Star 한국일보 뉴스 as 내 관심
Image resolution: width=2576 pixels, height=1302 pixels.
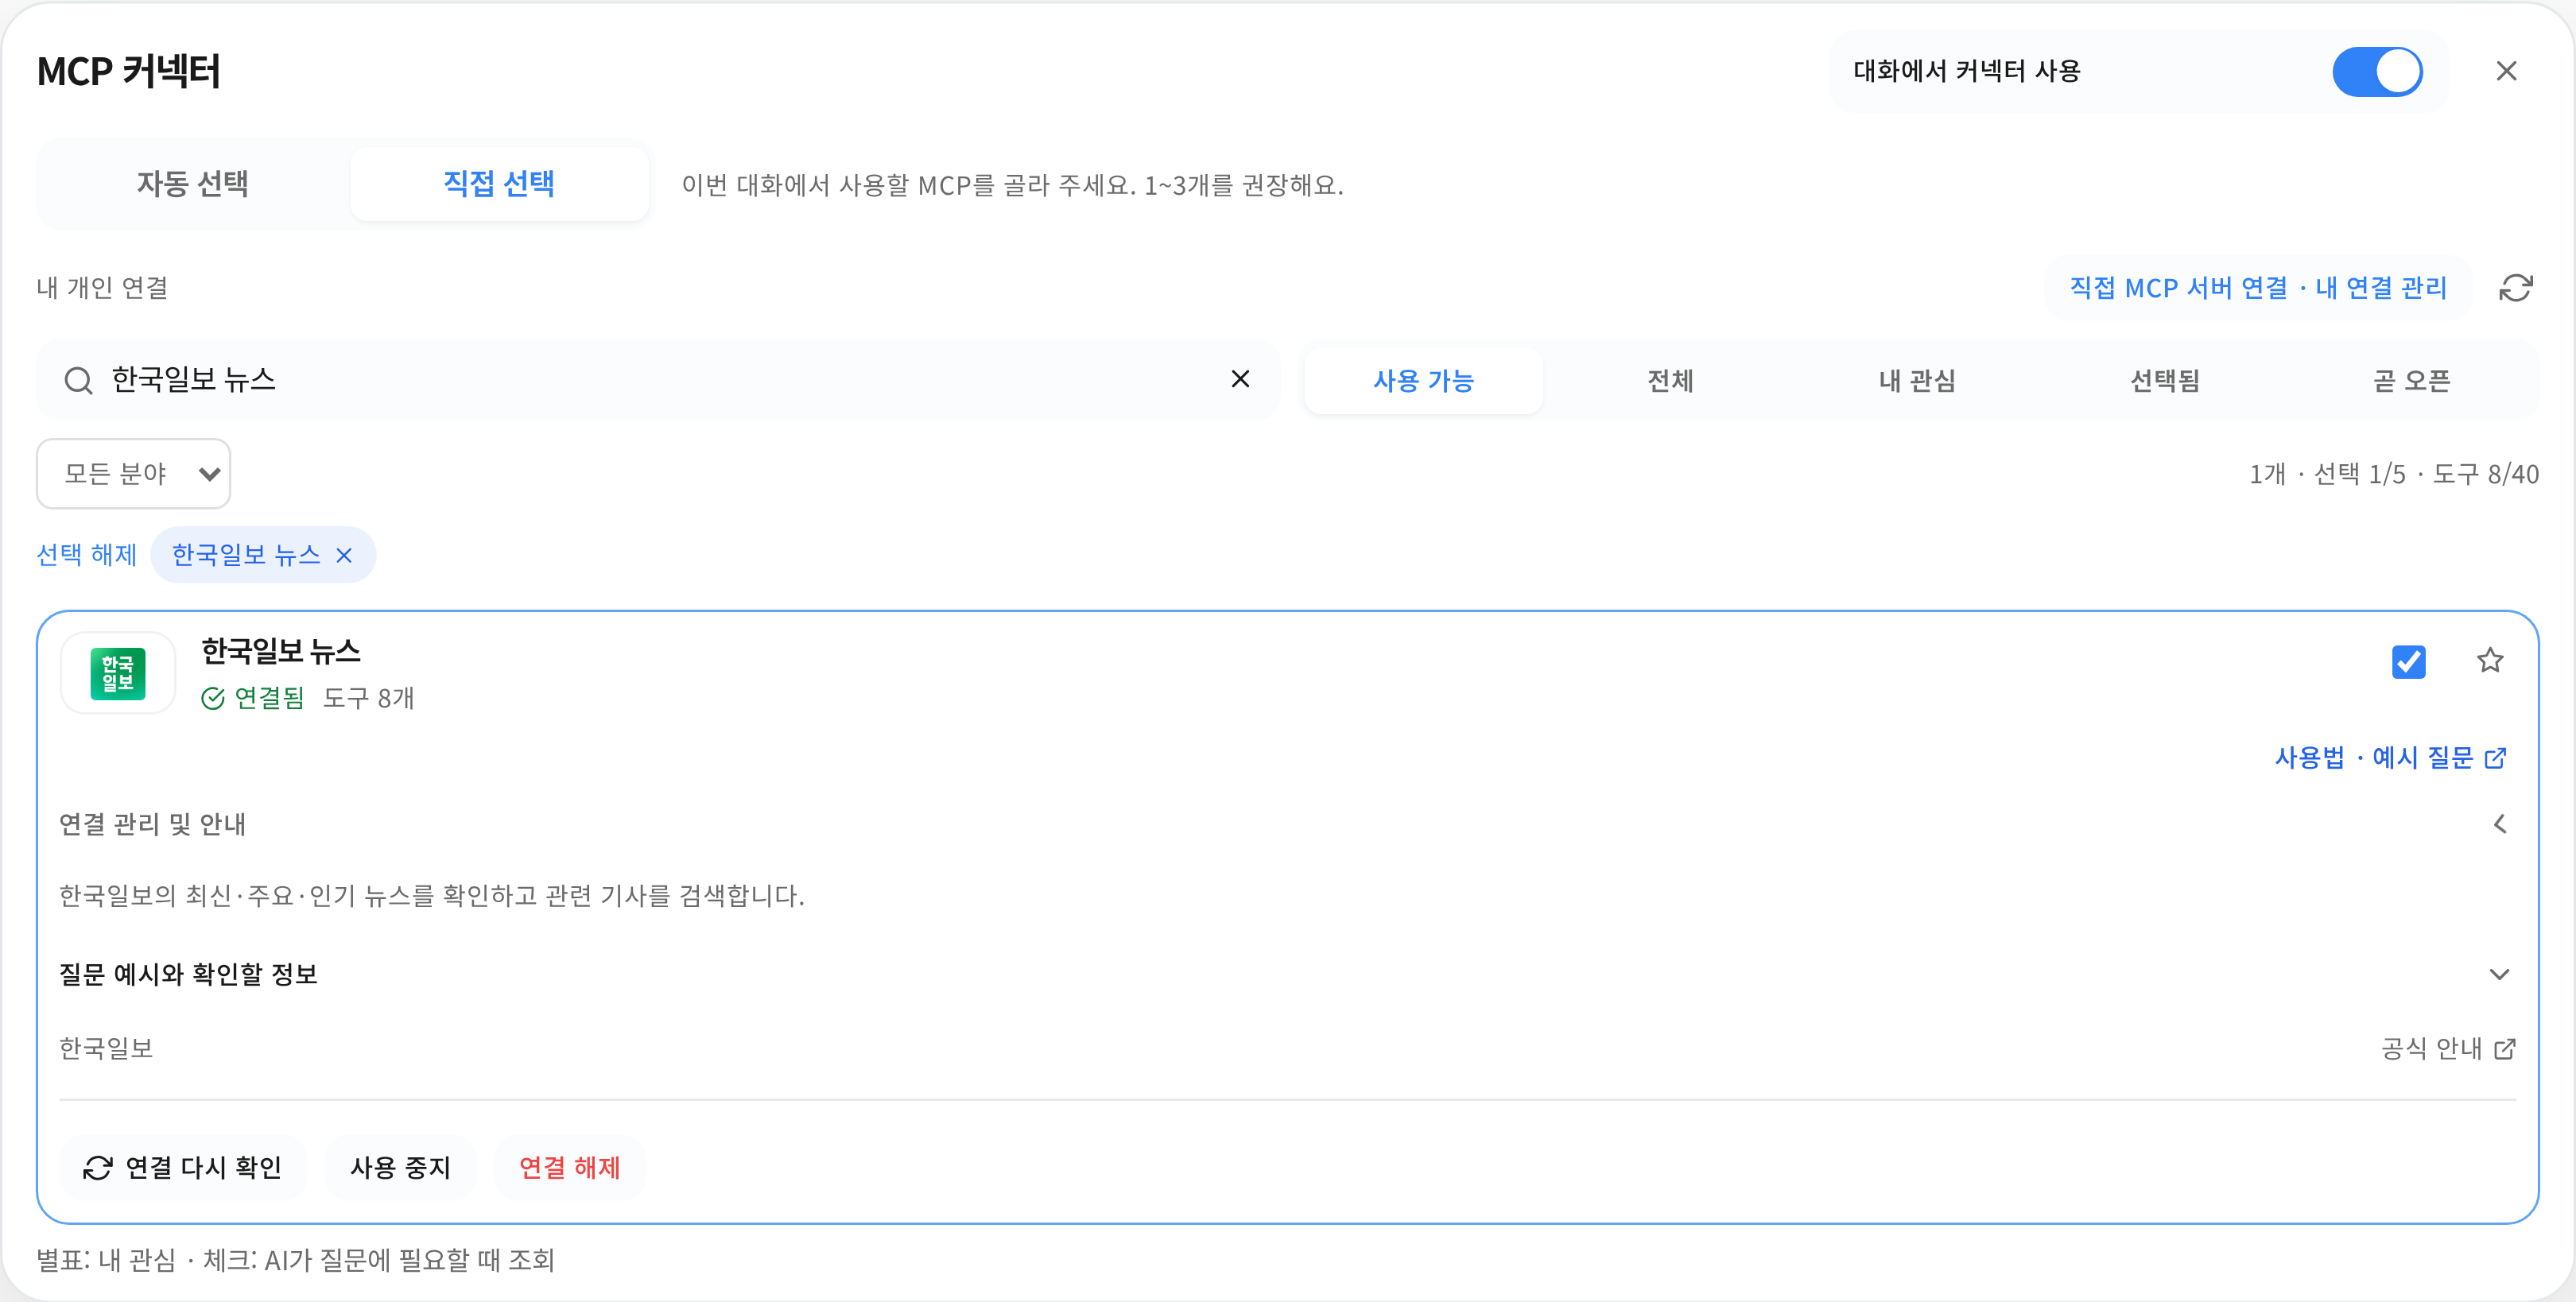pyautogui.click(x=2489, y=660)
